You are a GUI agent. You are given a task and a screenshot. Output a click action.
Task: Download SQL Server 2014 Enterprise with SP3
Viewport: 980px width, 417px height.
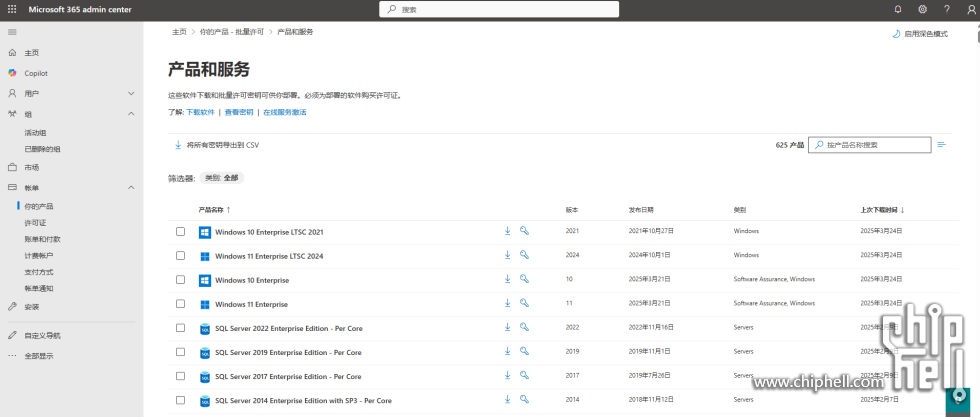(508, 399)
